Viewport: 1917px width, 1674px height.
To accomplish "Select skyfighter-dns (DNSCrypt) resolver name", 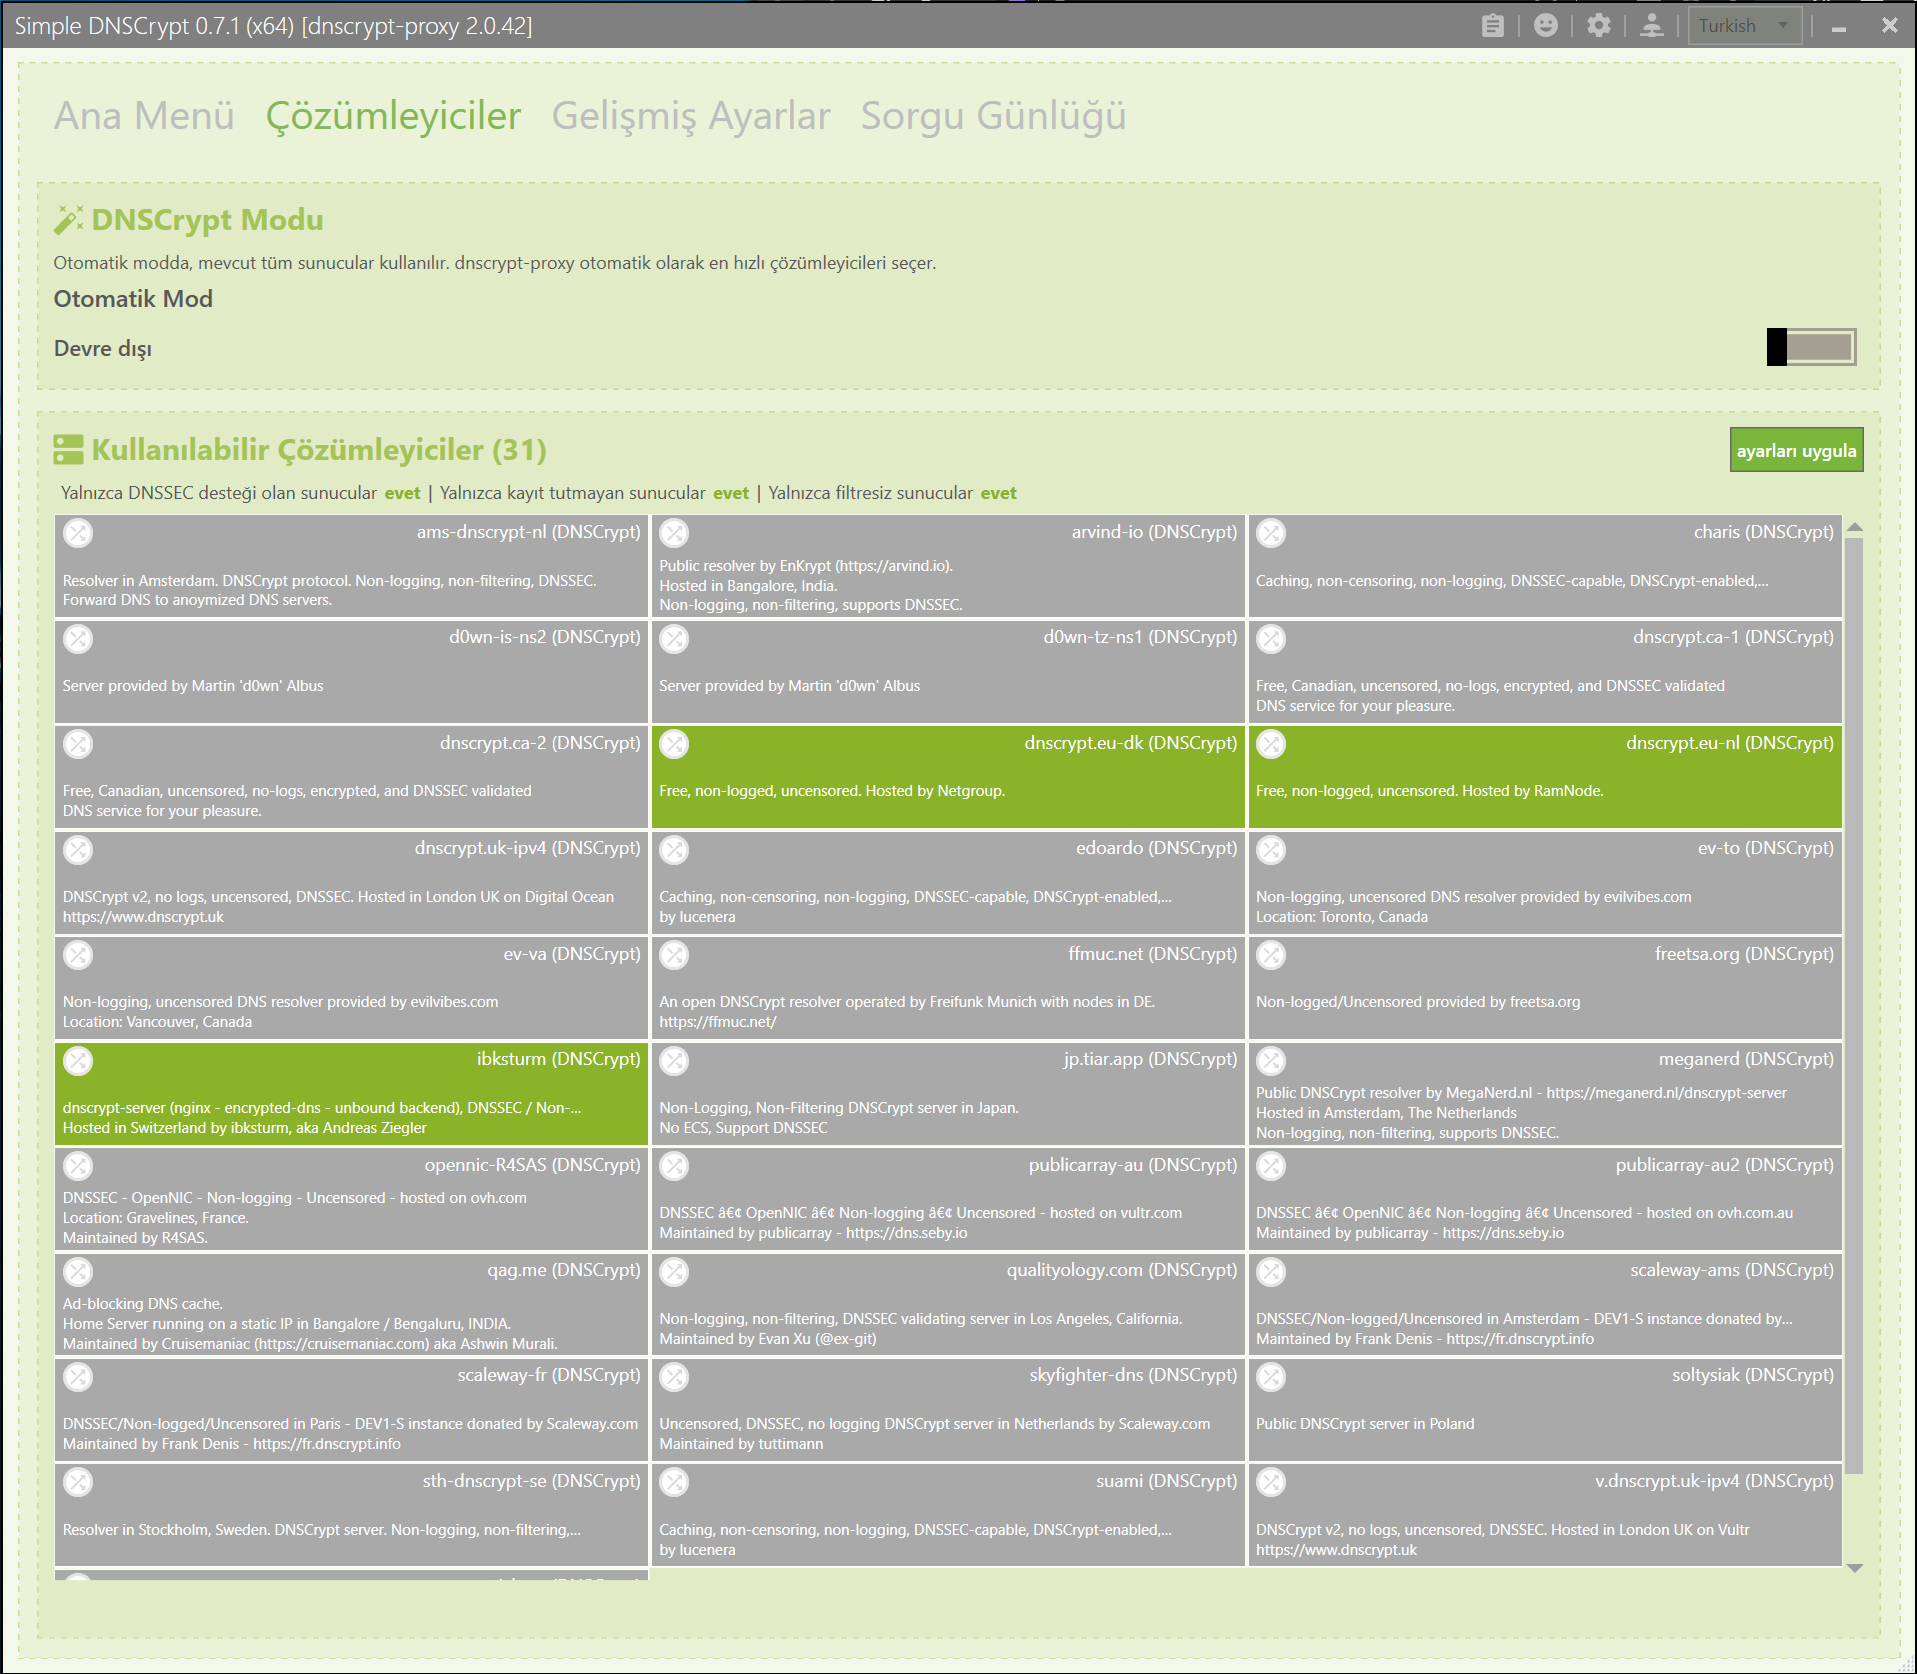I will pyautogui.click(x=1133, y=1375).
